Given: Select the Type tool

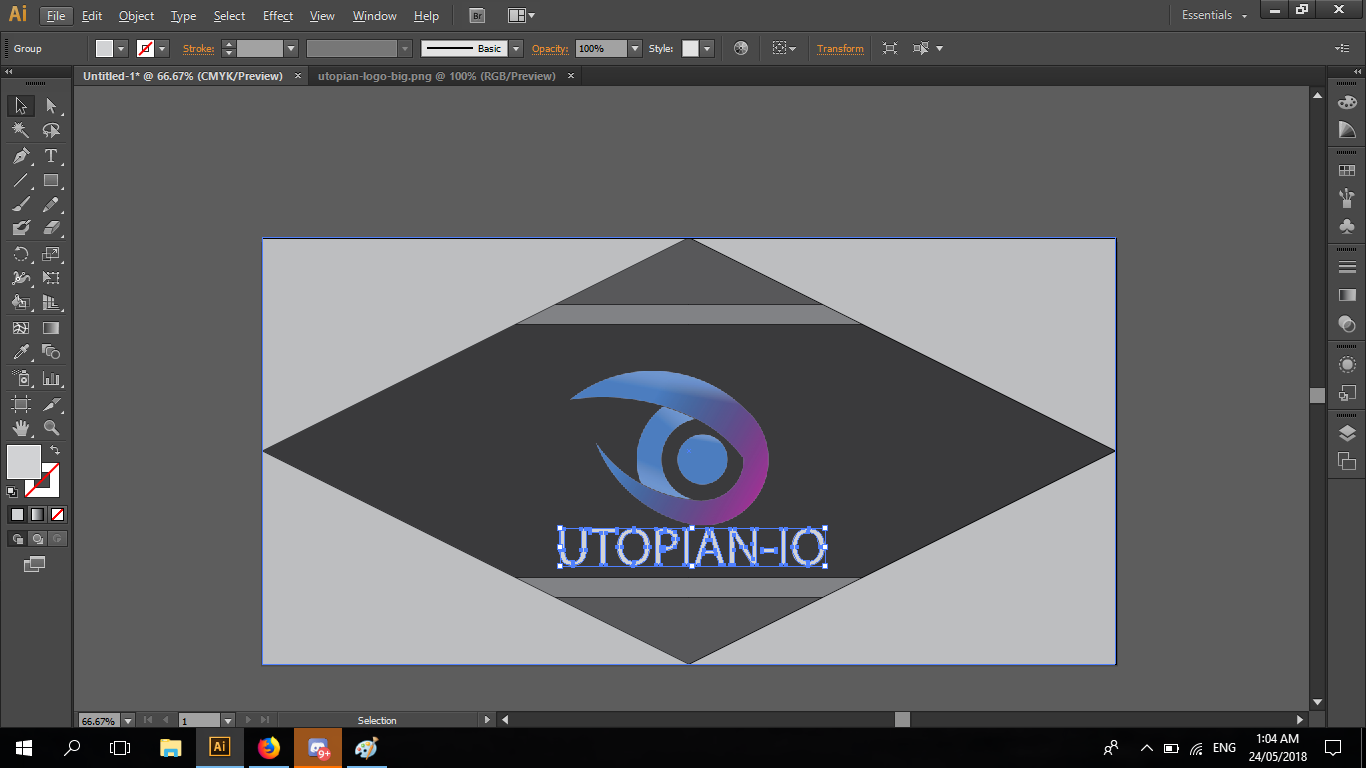Looking at the screenshot, I should pos(51,156).
